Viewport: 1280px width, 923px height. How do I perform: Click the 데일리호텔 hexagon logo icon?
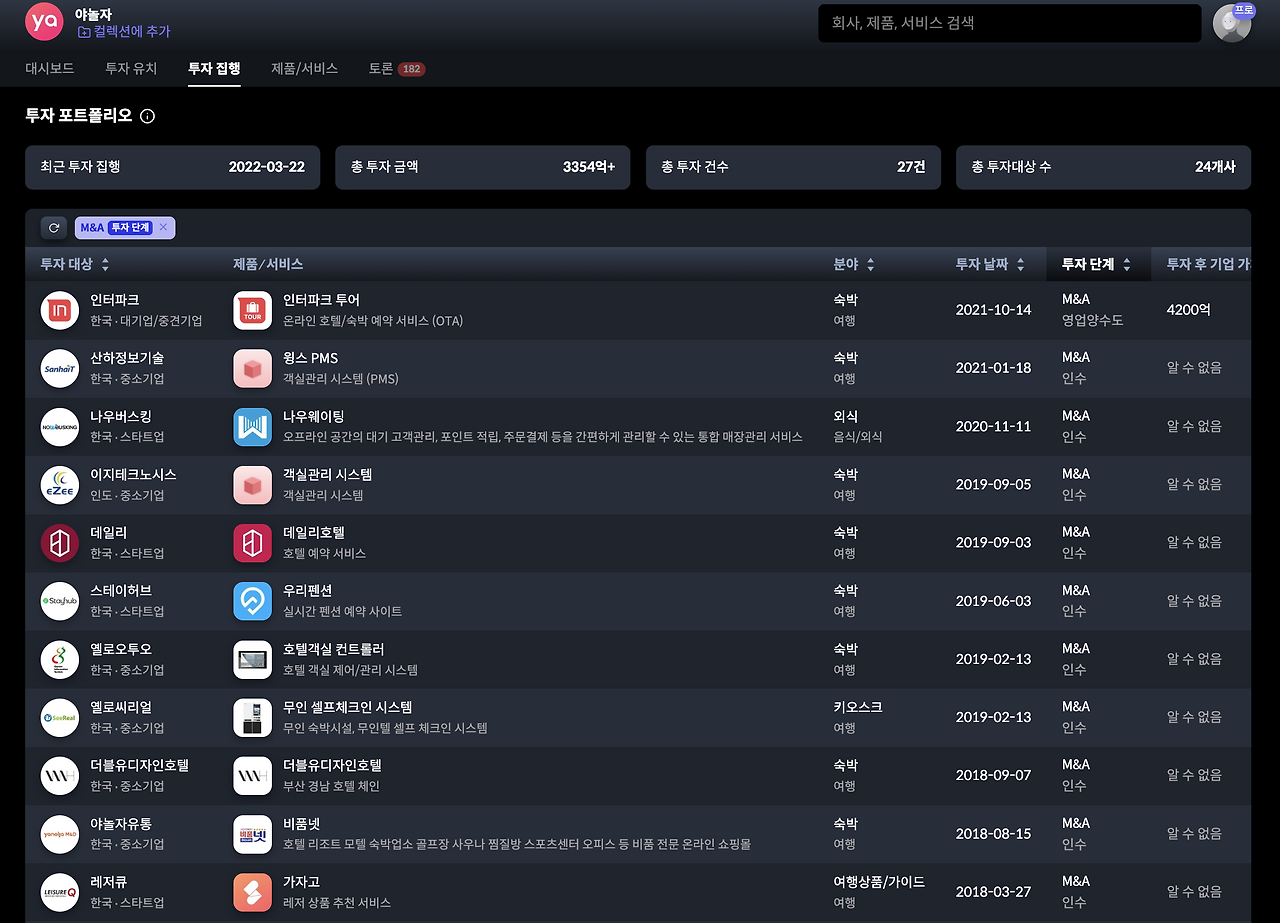point(252,542)
